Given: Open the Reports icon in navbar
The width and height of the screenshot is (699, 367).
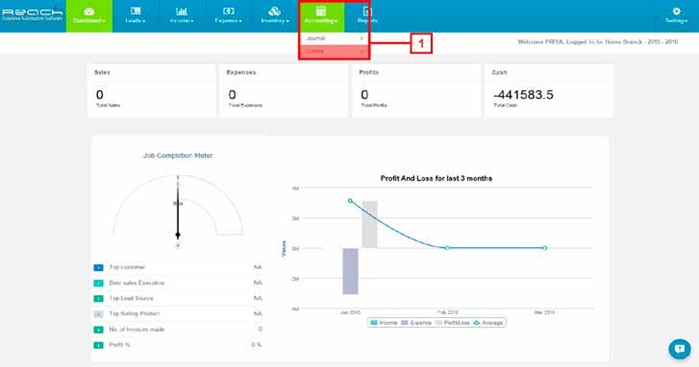Looking at the screenshot, I should pos(367,11).
